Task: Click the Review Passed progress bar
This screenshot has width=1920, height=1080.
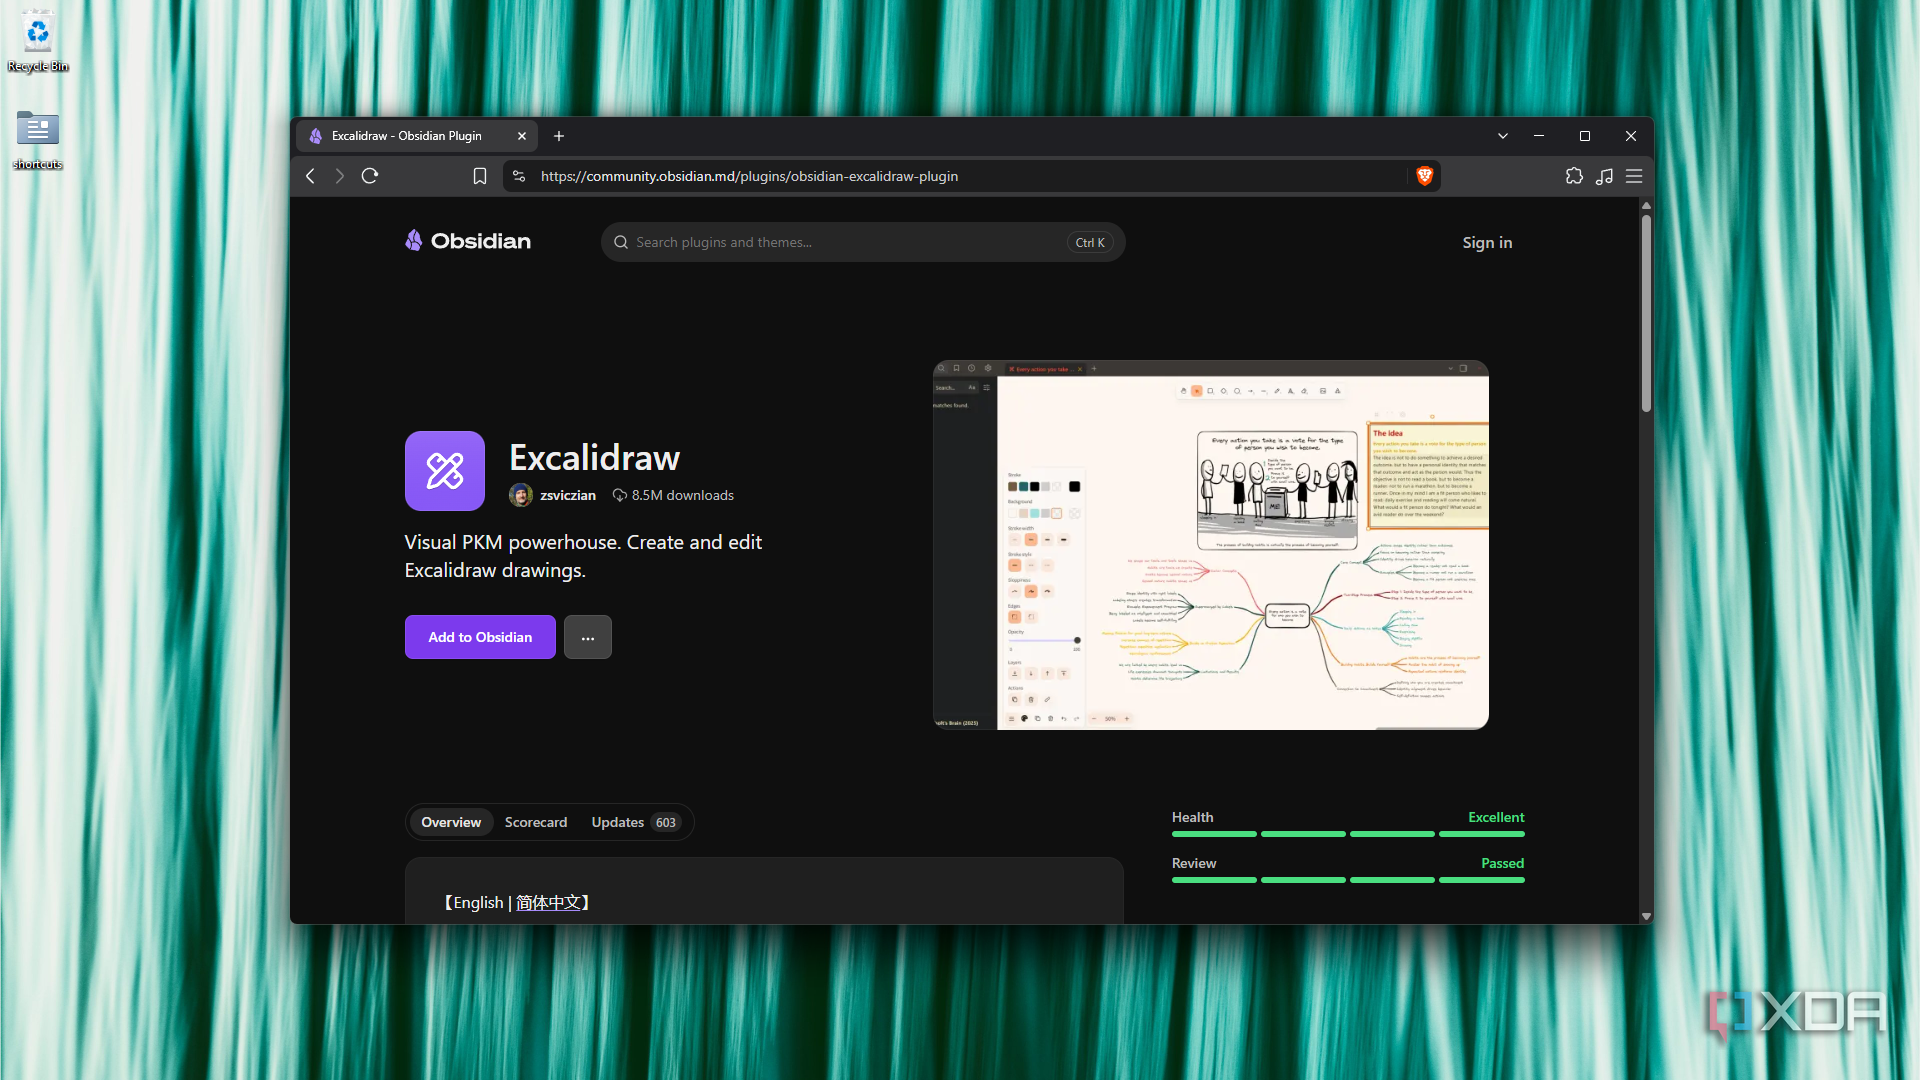Action: [x=1348, y=880]
